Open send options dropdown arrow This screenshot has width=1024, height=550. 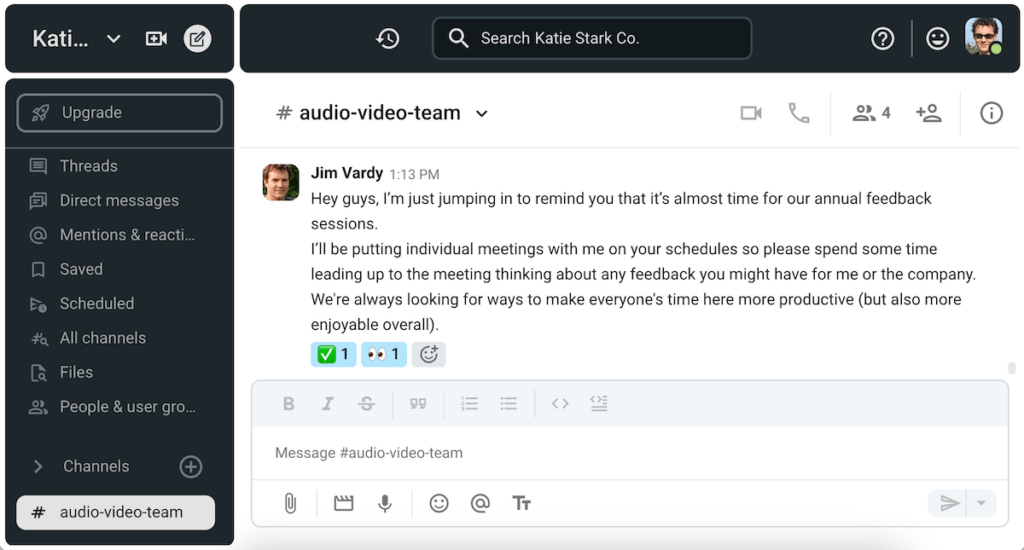(981, 503)
